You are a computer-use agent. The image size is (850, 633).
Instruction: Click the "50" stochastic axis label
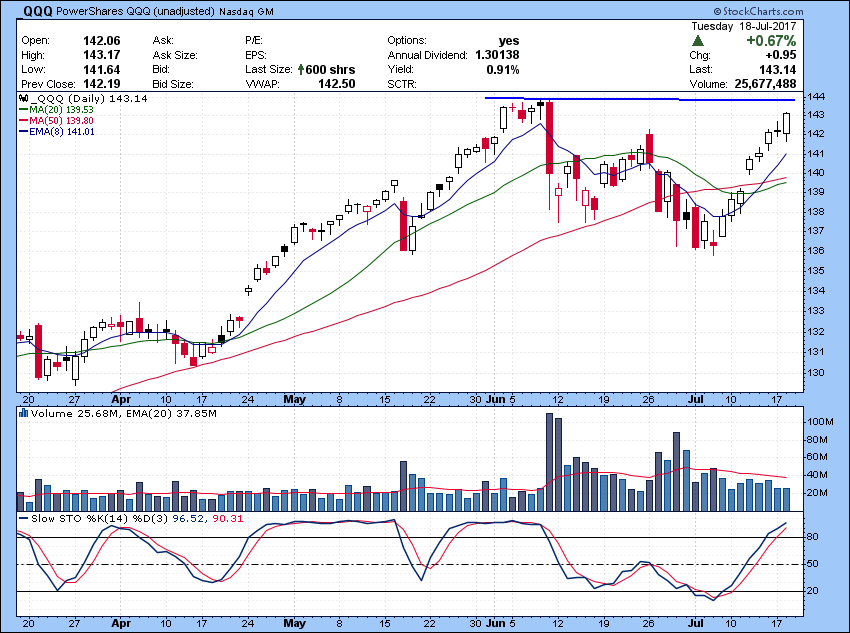click(x=813, y=564)
